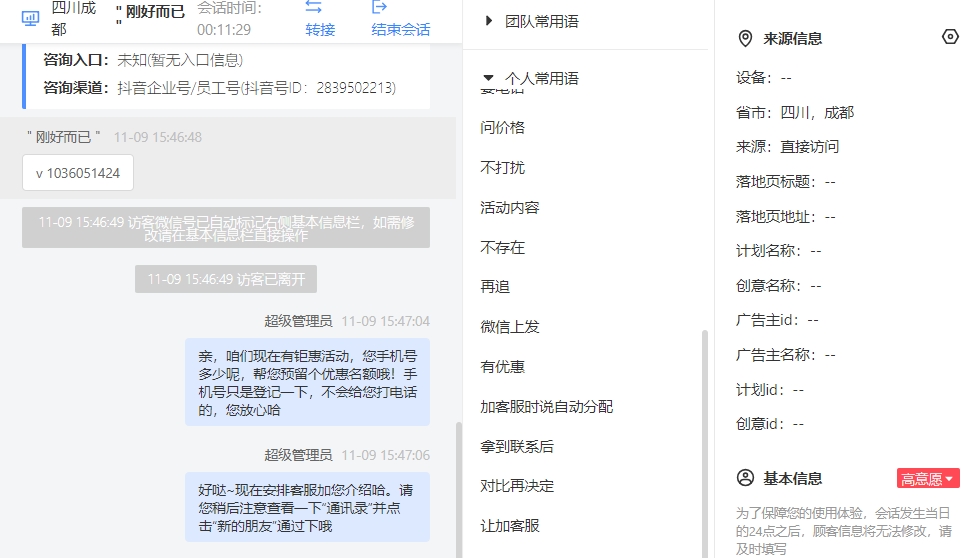This screenshot has width=979, height=558.
Task: Click the 广告主名称 field
Action: [x=785, y=355]
